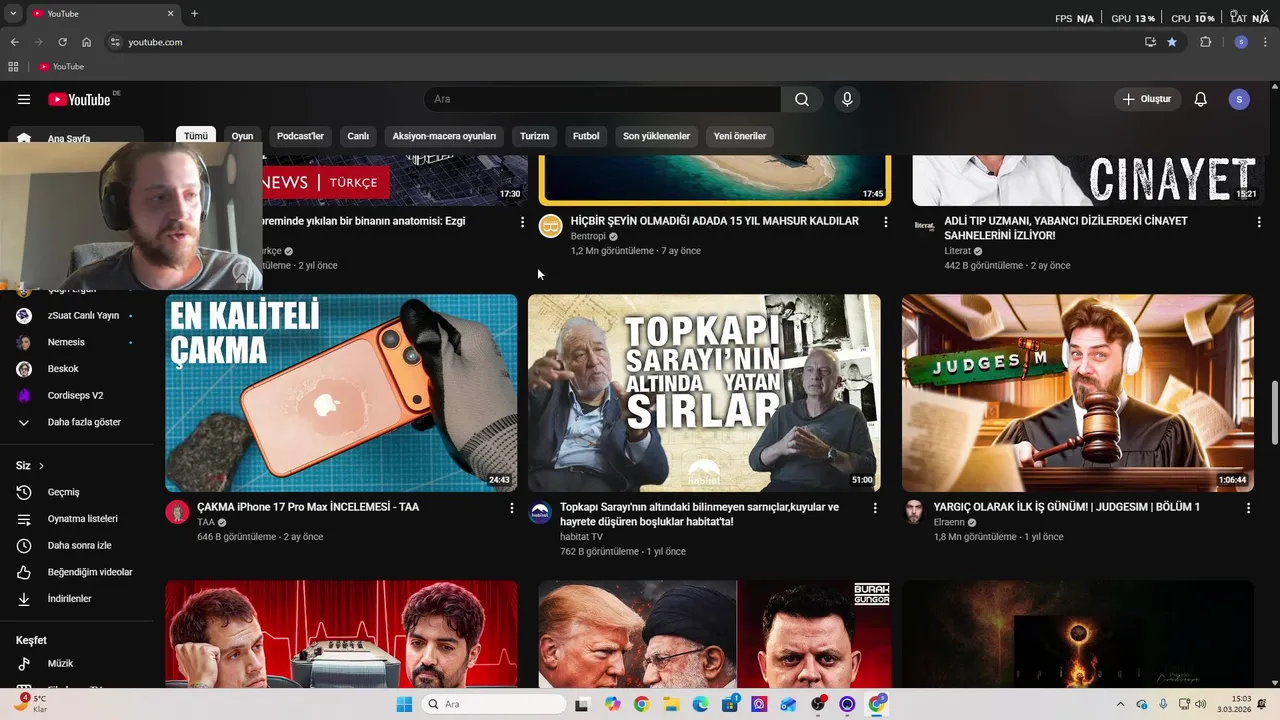Open the Siz section chevron
Screen dimensions: 1280x720
(x=41, y=466)
